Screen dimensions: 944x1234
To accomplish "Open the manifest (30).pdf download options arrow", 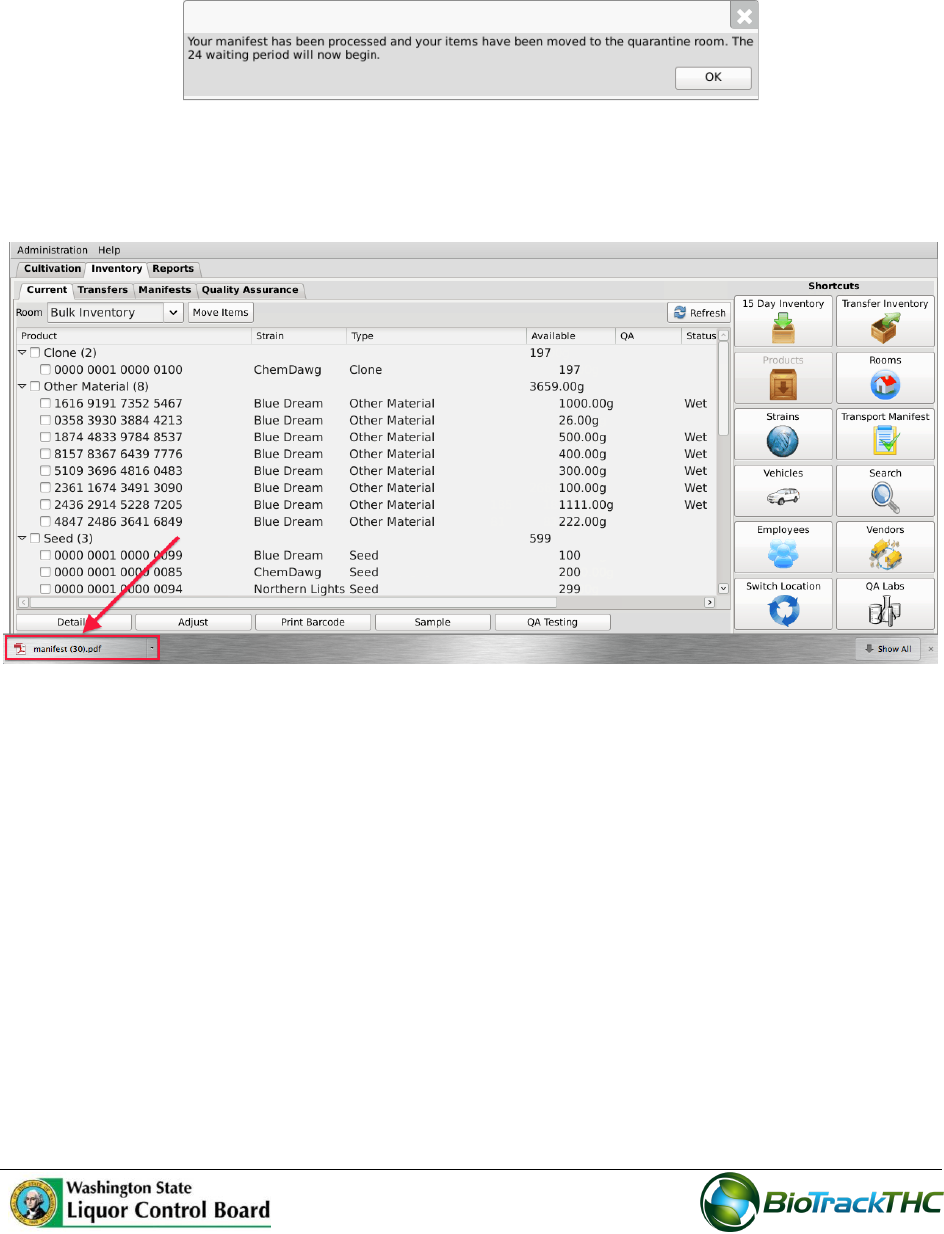I will pos(152,648).
